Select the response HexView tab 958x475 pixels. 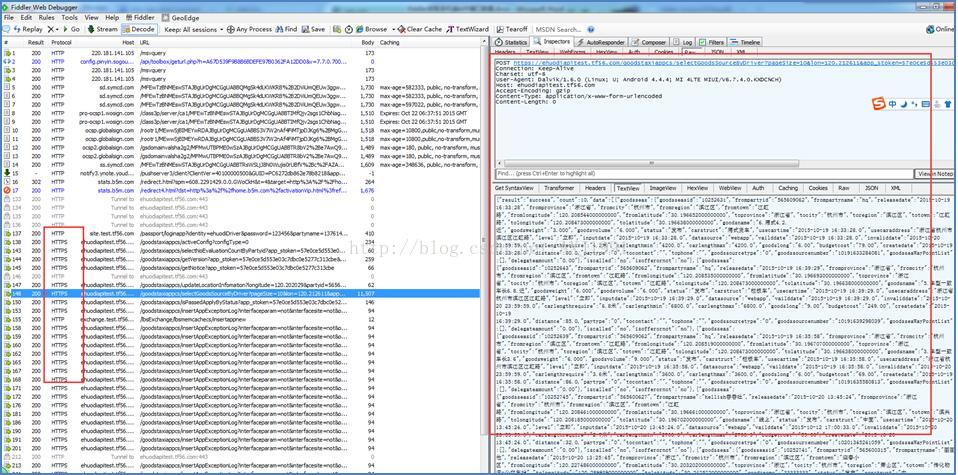[697, 188]
